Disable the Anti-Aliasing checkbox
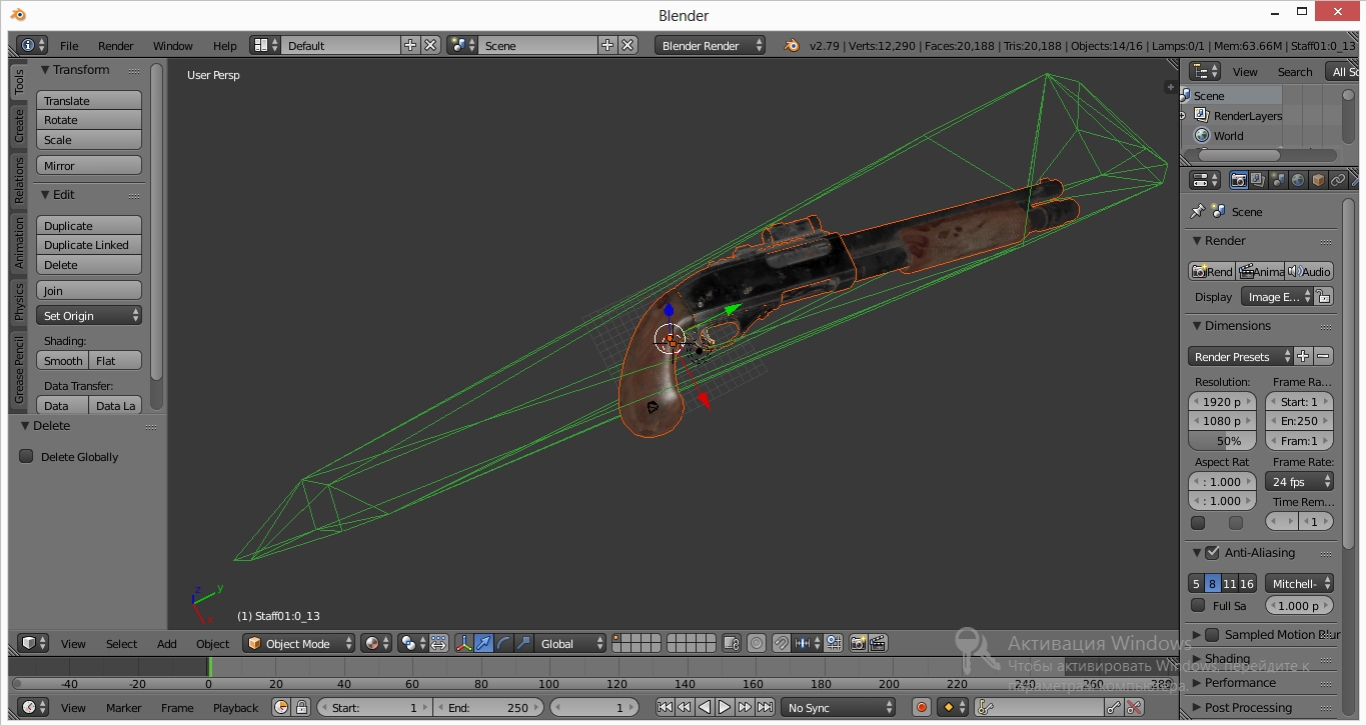1366x725 pixels. click(x=1212, y=553)
